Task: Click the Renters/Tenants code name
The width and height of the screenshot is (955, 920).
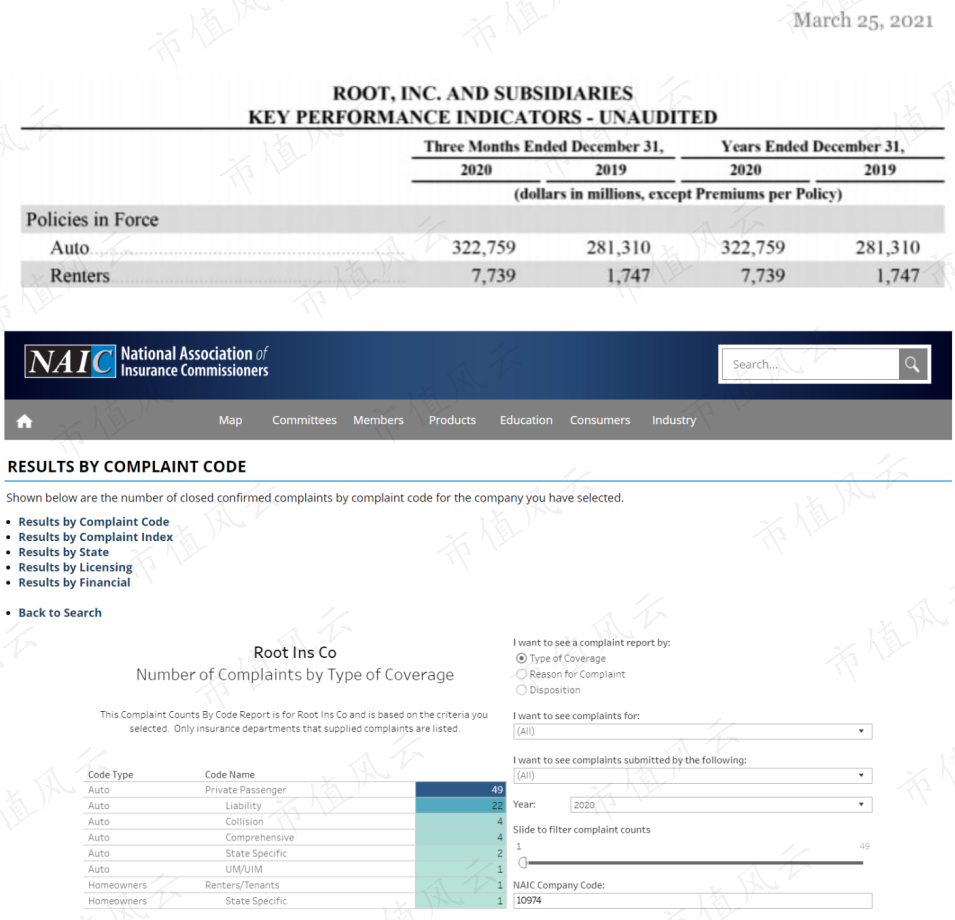Action: [x=242, y=885]
